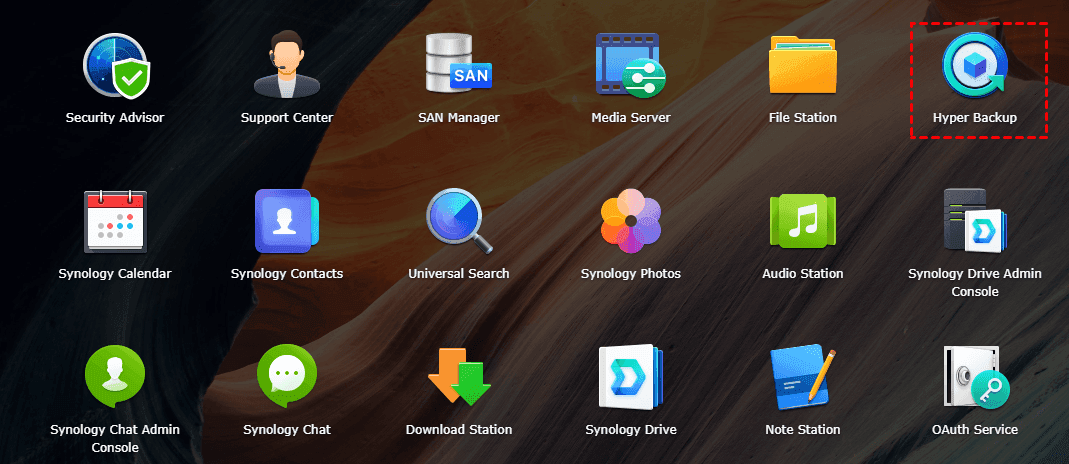Launch Synology Chat Admin Console
Screen dimensions: 1069x464
click(115, 377)
